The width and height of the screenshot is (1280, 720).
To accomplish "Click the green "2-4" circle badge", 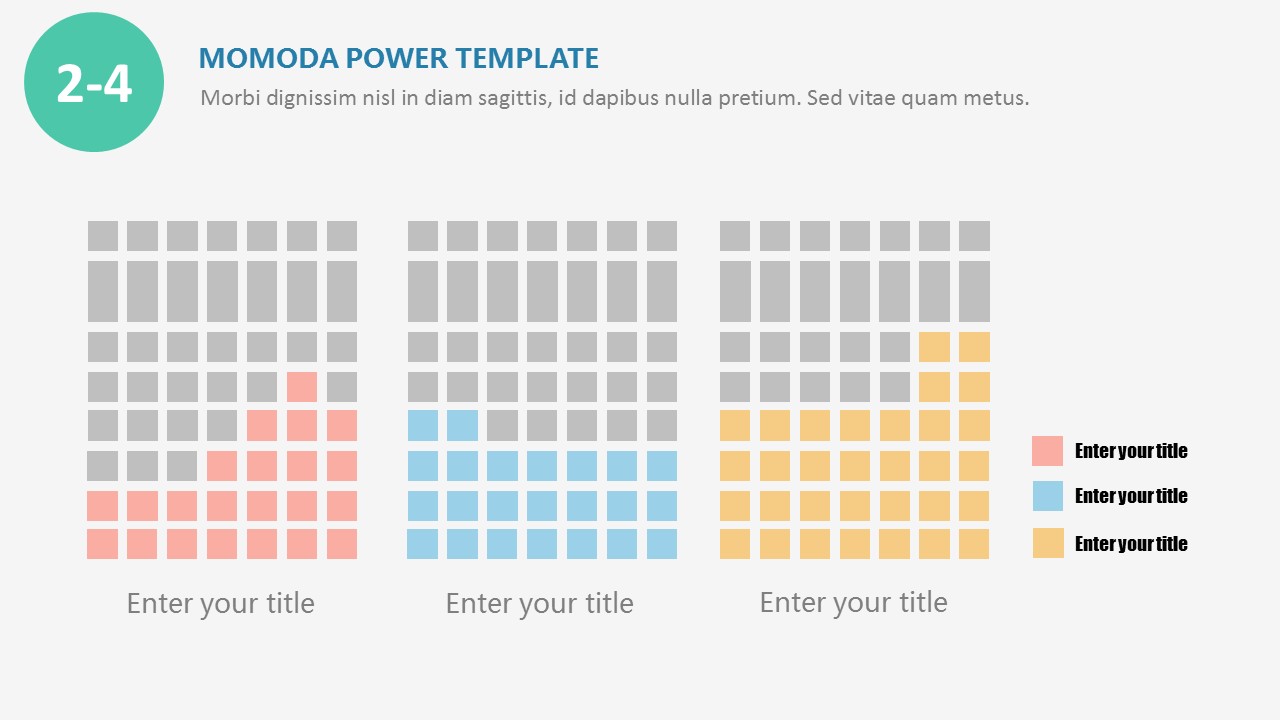I will click(x=94, y=82).
